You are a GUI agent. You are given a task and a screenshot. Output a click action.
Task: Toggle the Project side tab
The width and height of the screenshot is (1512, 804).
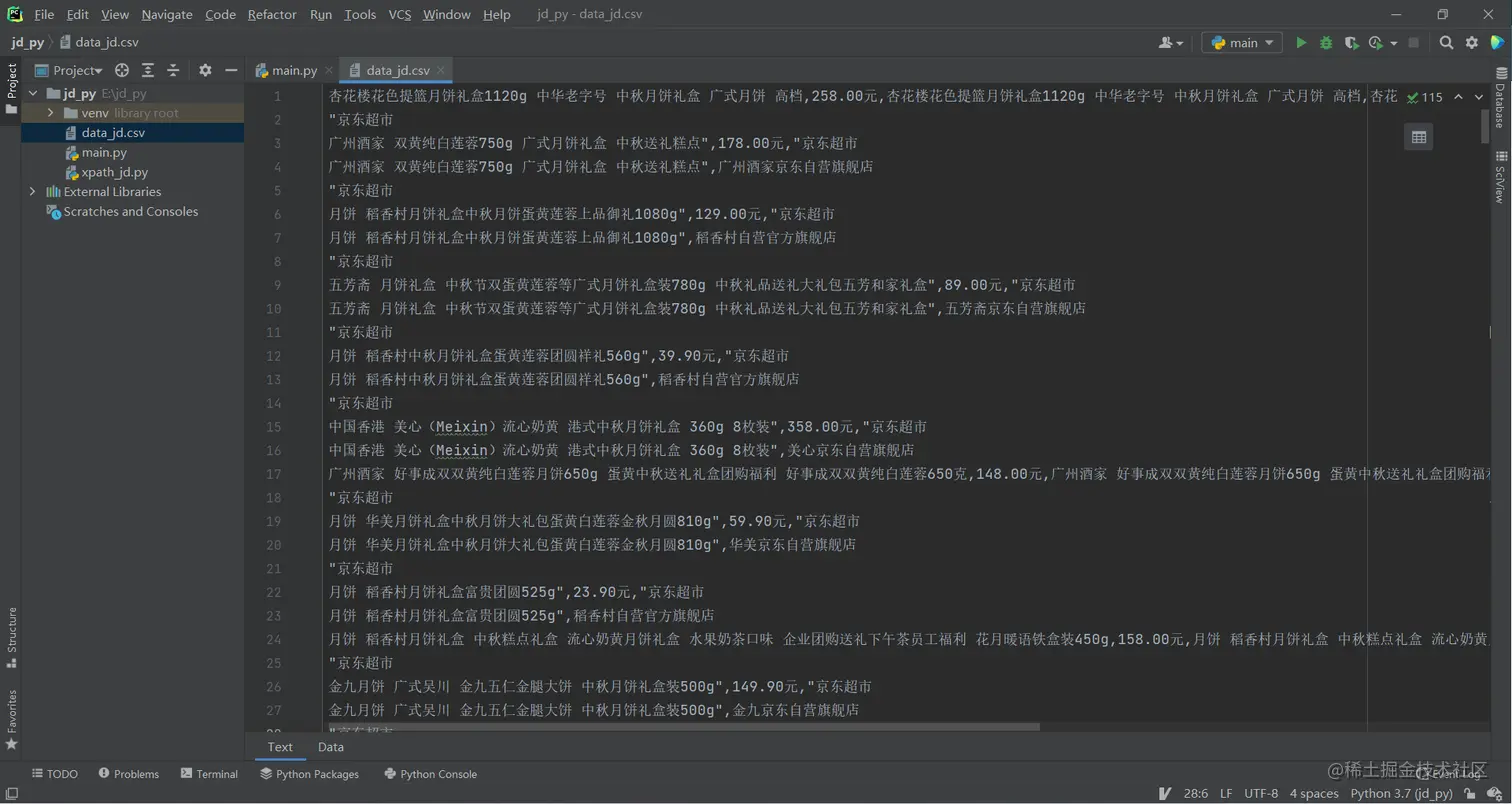point(11,88)
